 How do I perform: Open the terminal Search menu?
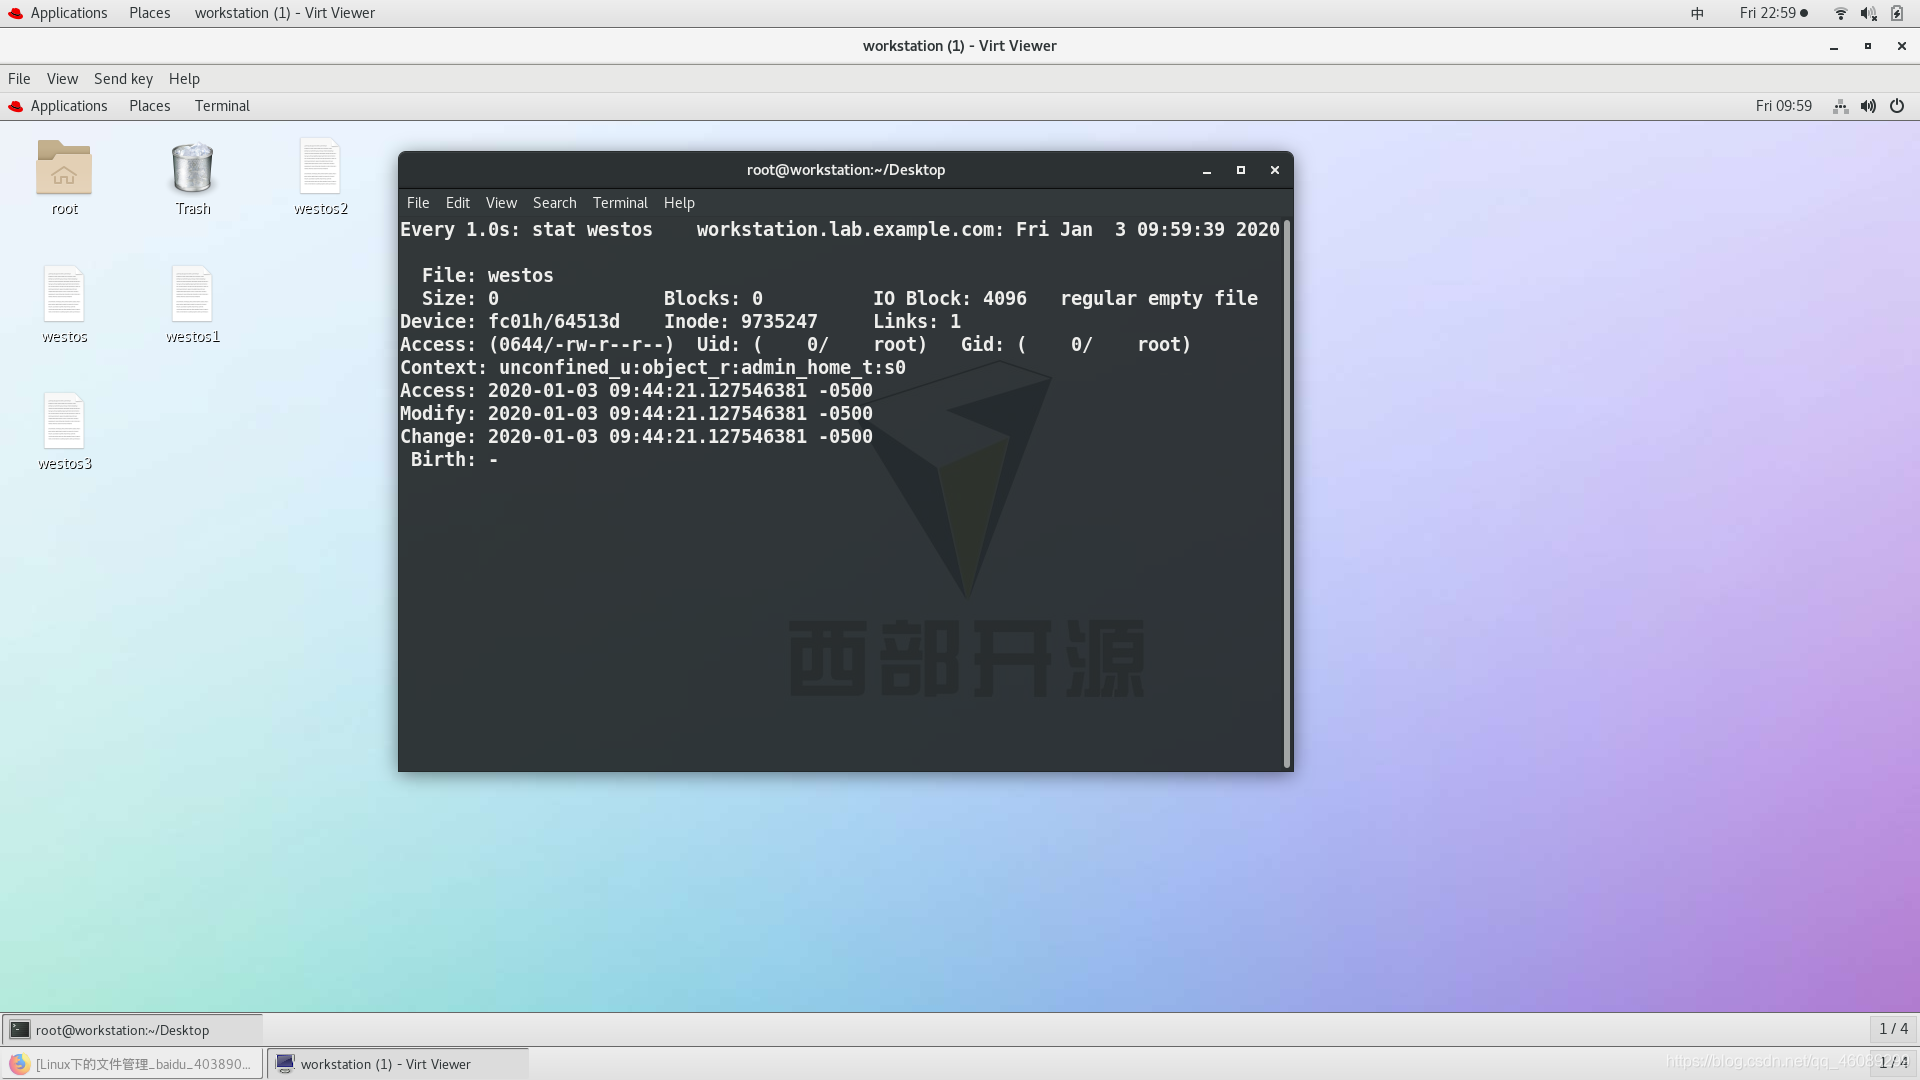[x=555, y=203]
